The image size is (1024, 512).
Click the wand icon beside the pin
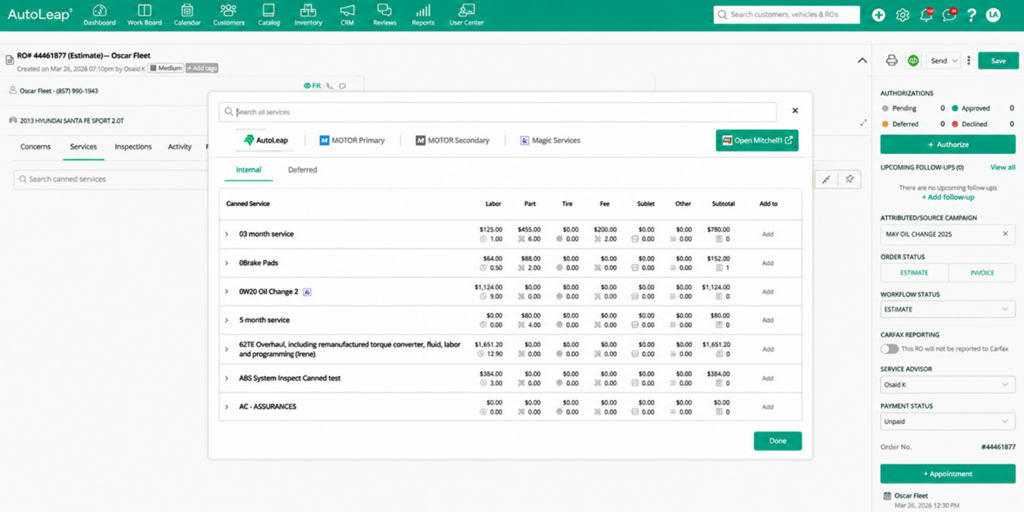pos(826,179)
